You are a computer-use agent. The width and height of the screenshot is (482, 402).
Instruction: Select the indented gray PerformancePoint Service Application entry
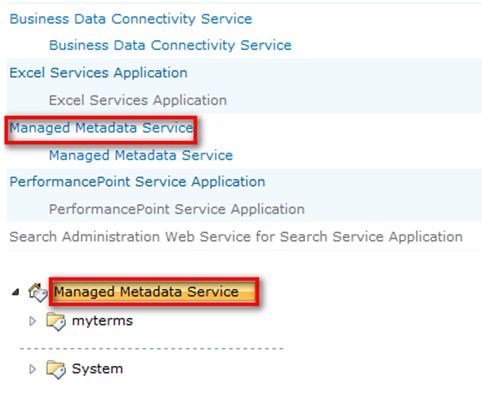coord(177,210)
